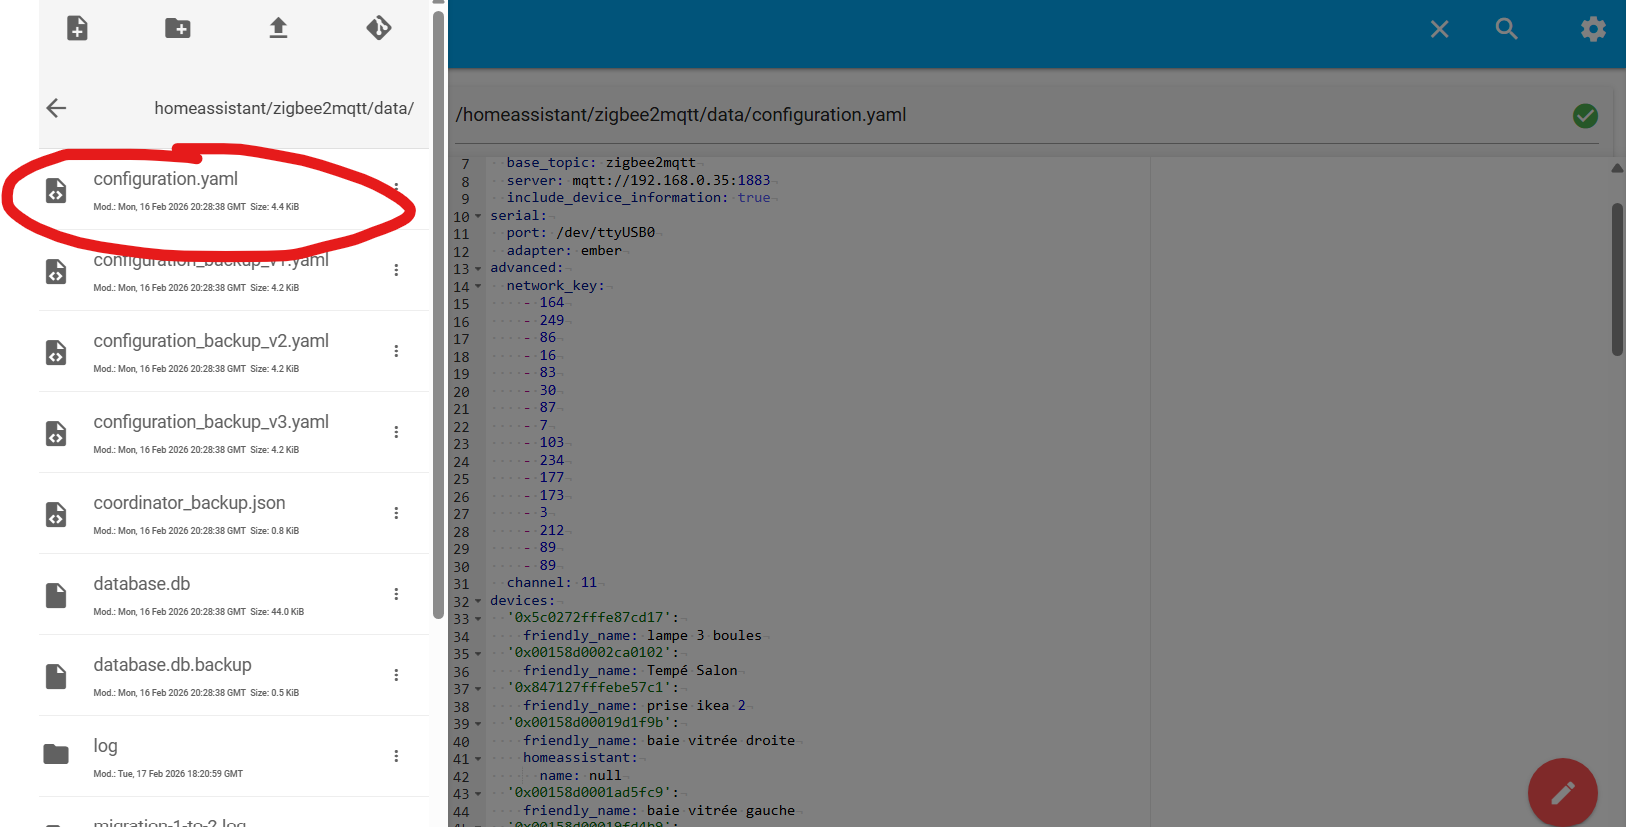
Task: Click the upload file icon
Action: [x=278, y=28]
